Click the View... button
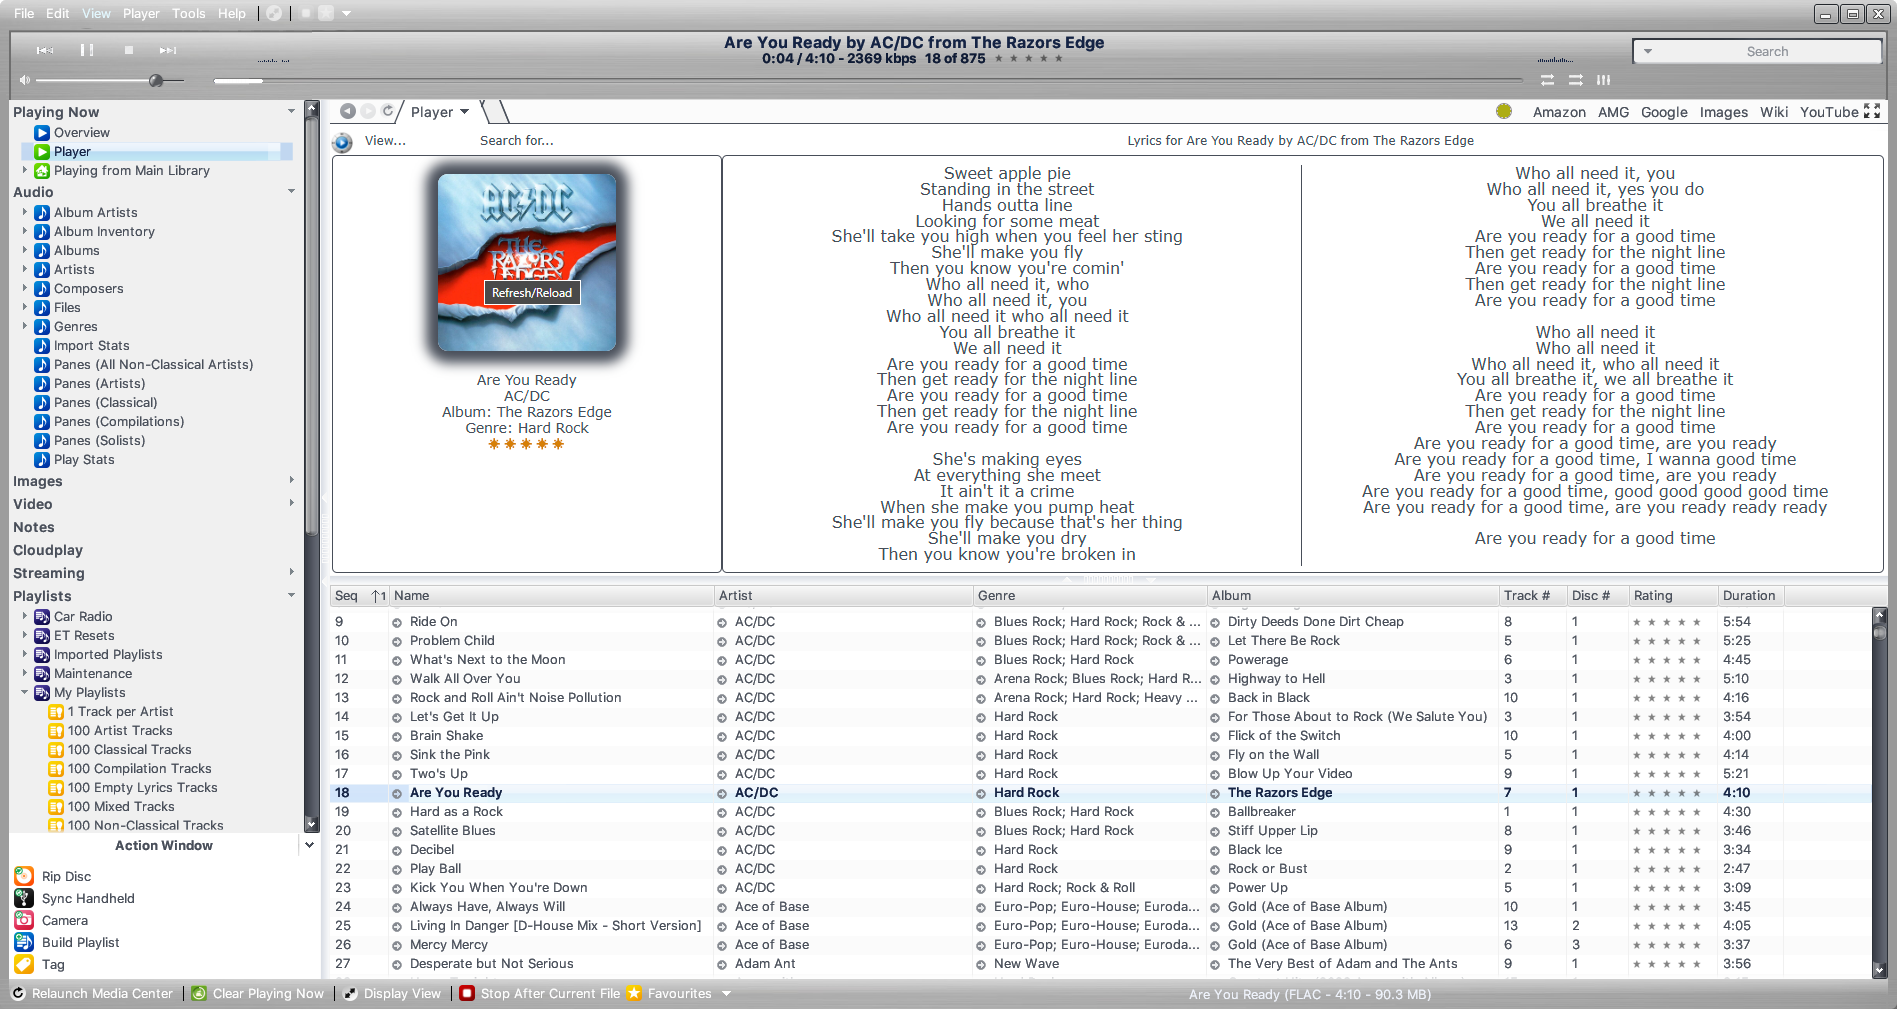 point(385,141)
